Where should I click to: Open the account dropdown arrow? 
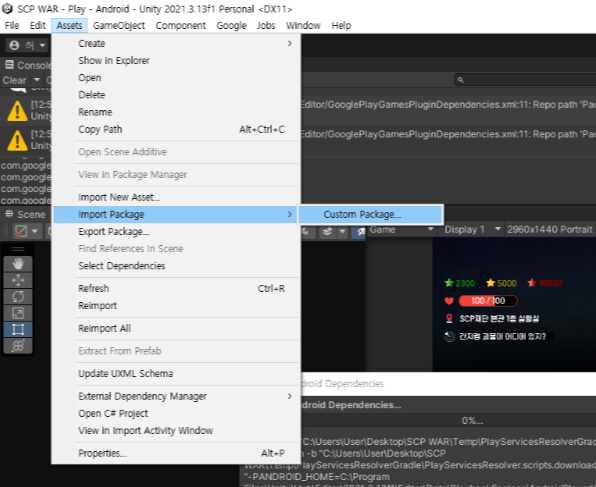[x=42, y=46]
